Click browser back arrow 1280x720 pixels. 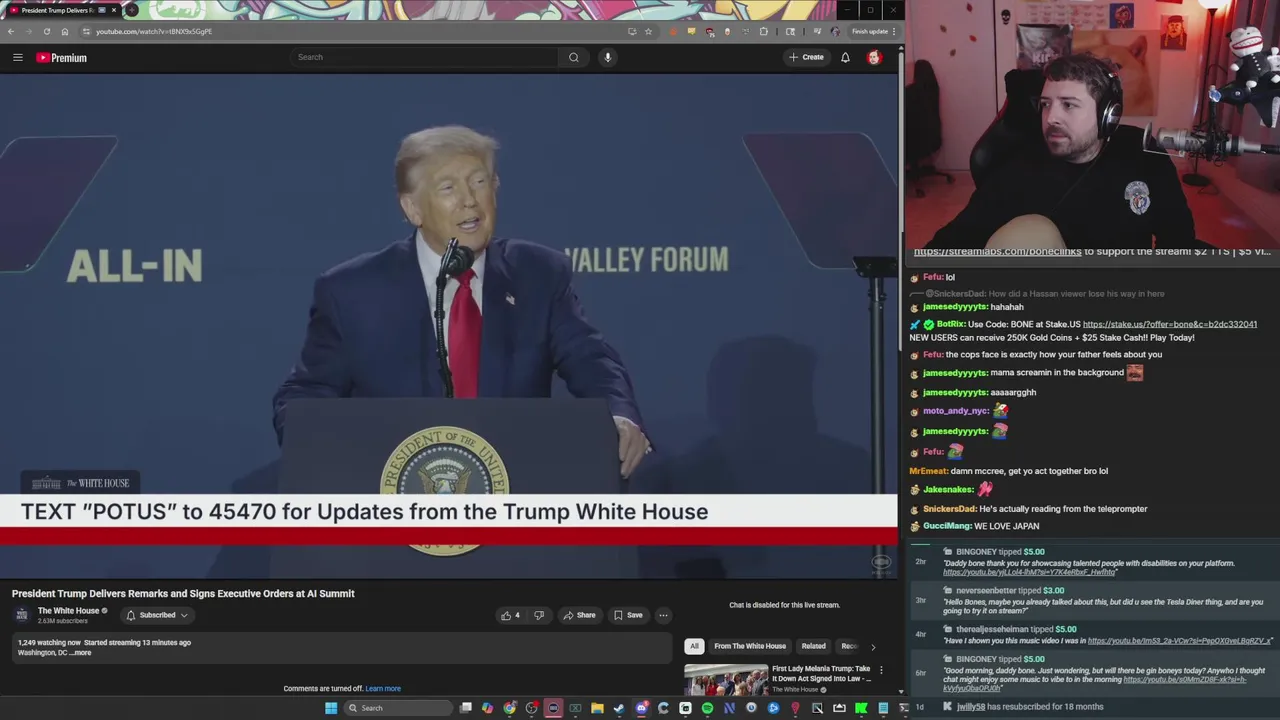pos(11,31)
